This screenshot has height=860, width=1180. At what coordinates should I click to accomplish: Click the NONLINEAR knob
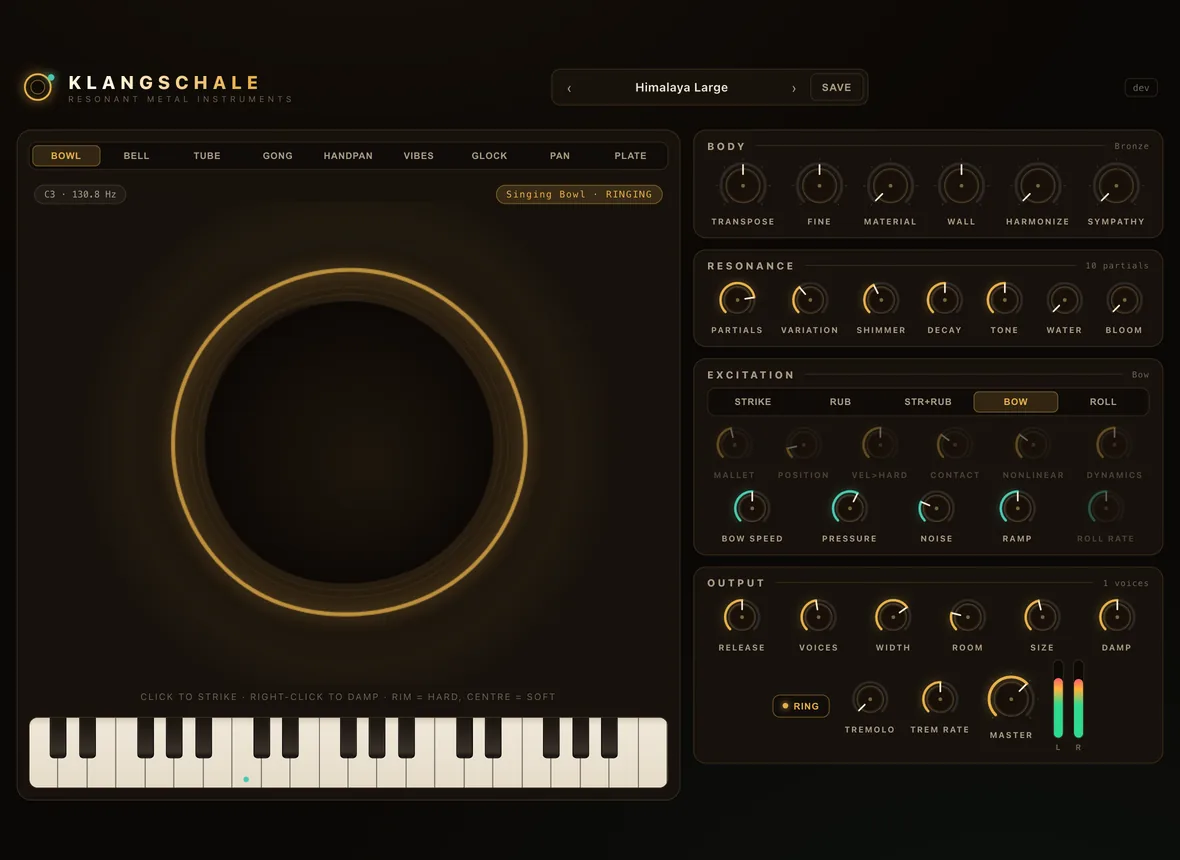[x=1032, y=445]
